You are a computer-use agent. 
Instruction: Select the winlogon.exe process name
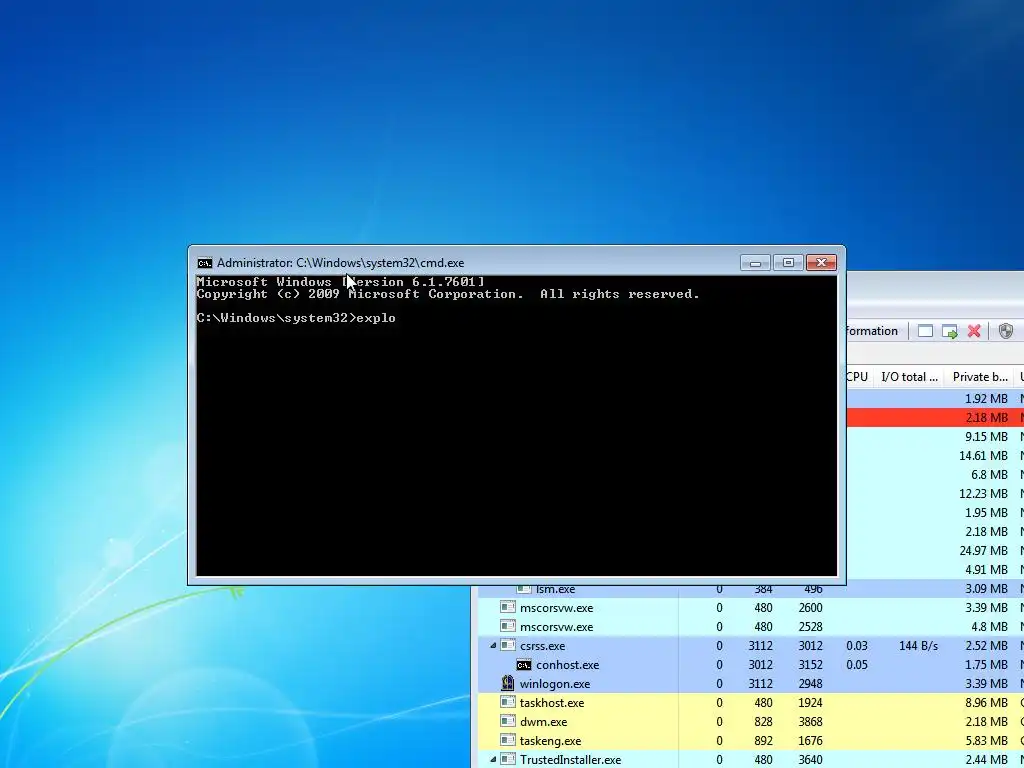pyautogui.click(x=554, y=684)
